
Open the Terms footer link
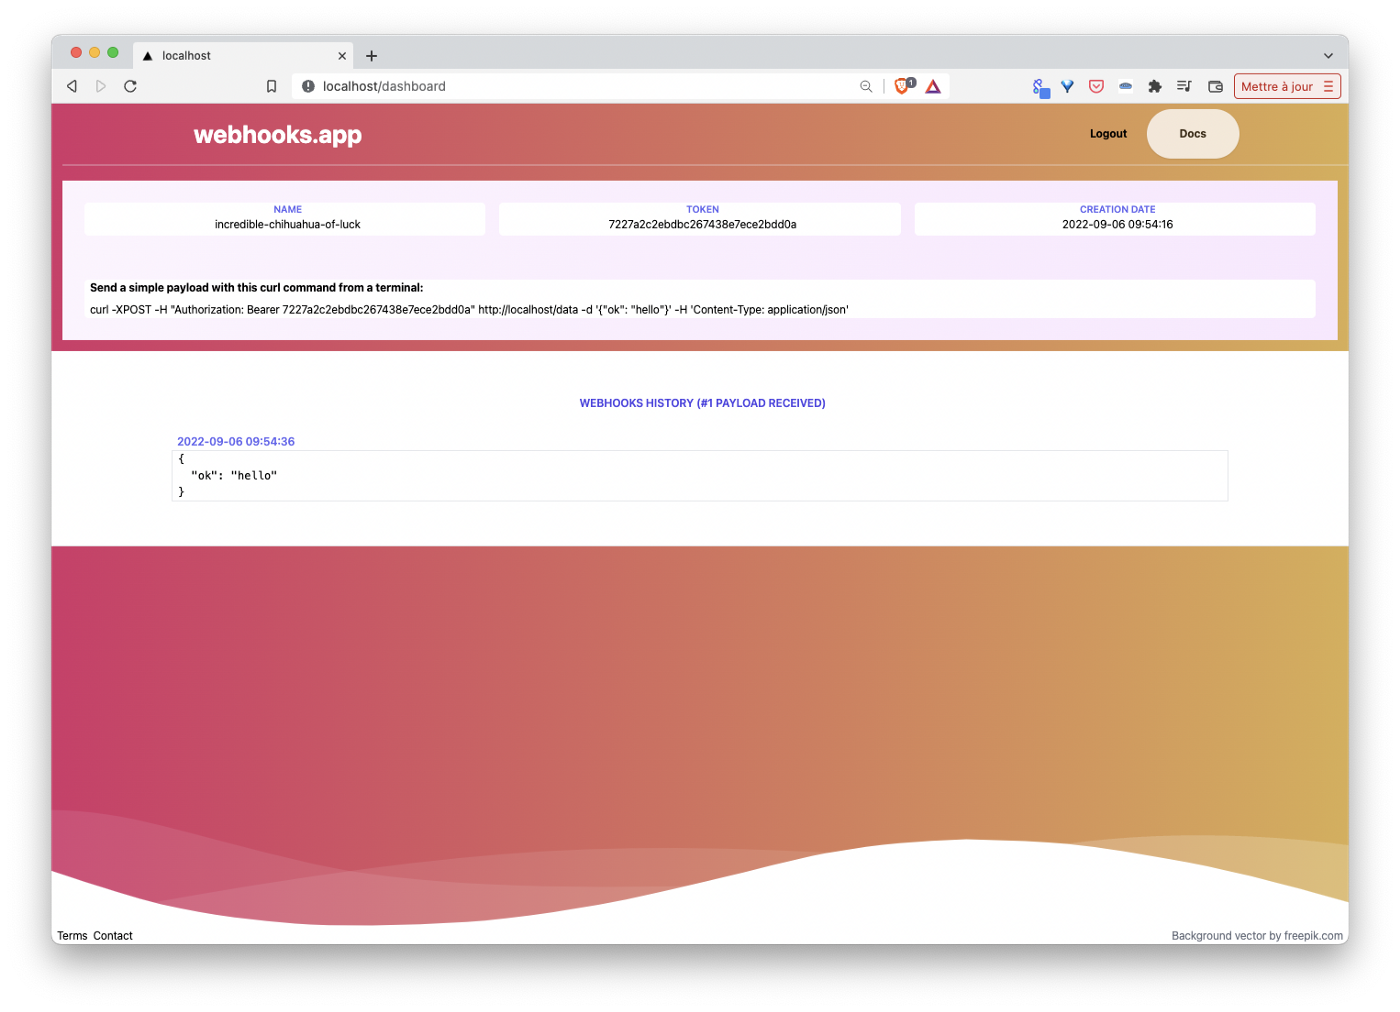point(72,937)
